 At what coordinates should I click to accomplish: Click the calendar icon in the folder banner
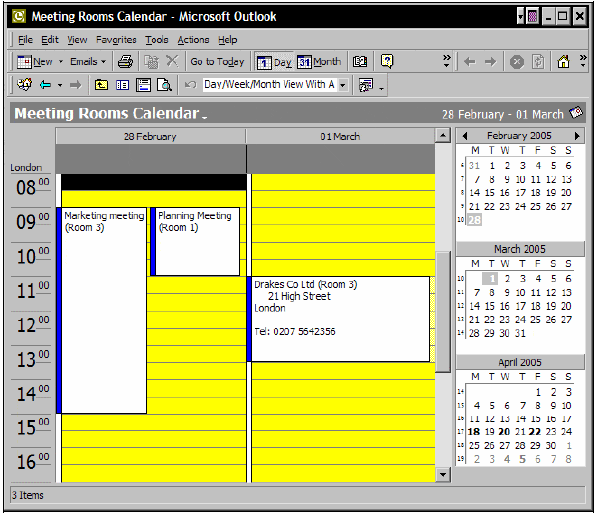click(x=576, y=113)
